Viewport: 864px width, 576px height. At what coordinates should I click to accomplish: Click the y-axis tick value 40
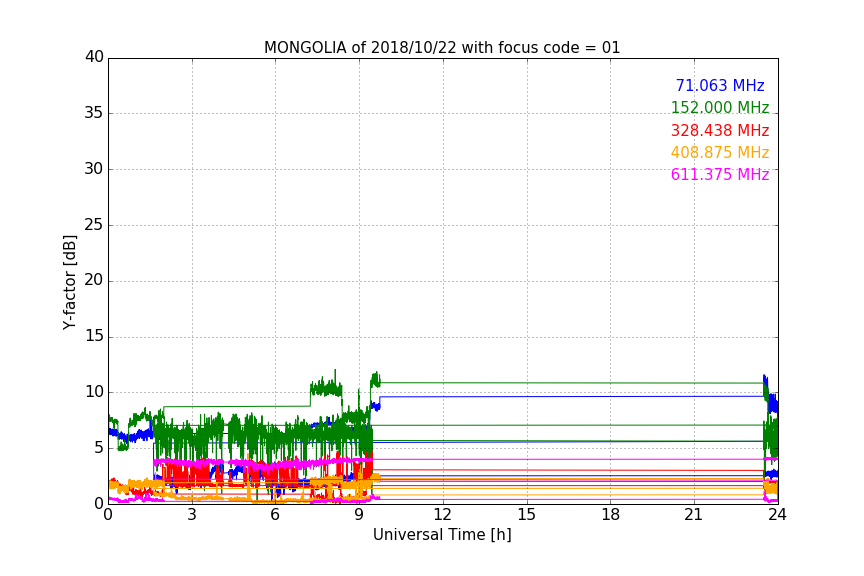click(94, 57)
